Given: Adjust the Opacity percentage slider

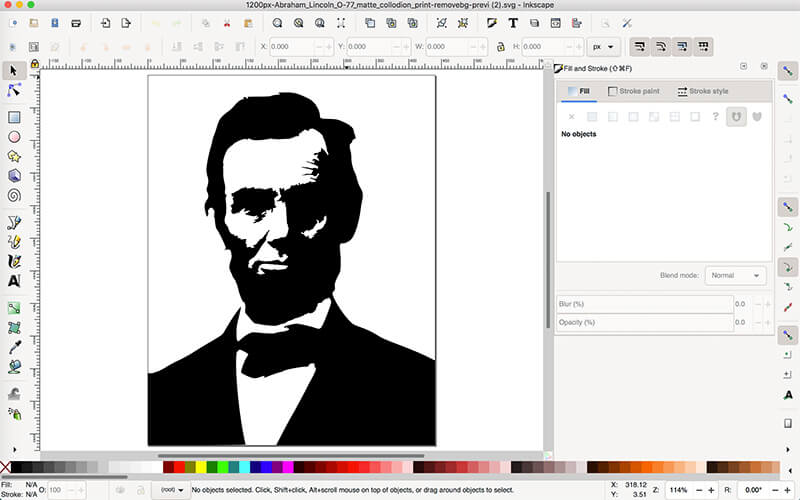Looking at the screenshot, I should pyautogui.click(x=645, y=322).
